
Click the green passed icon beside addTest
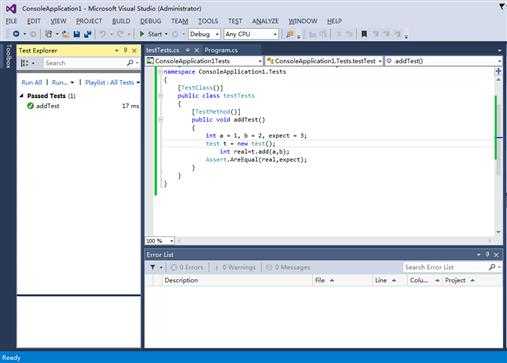pos(30,106)
